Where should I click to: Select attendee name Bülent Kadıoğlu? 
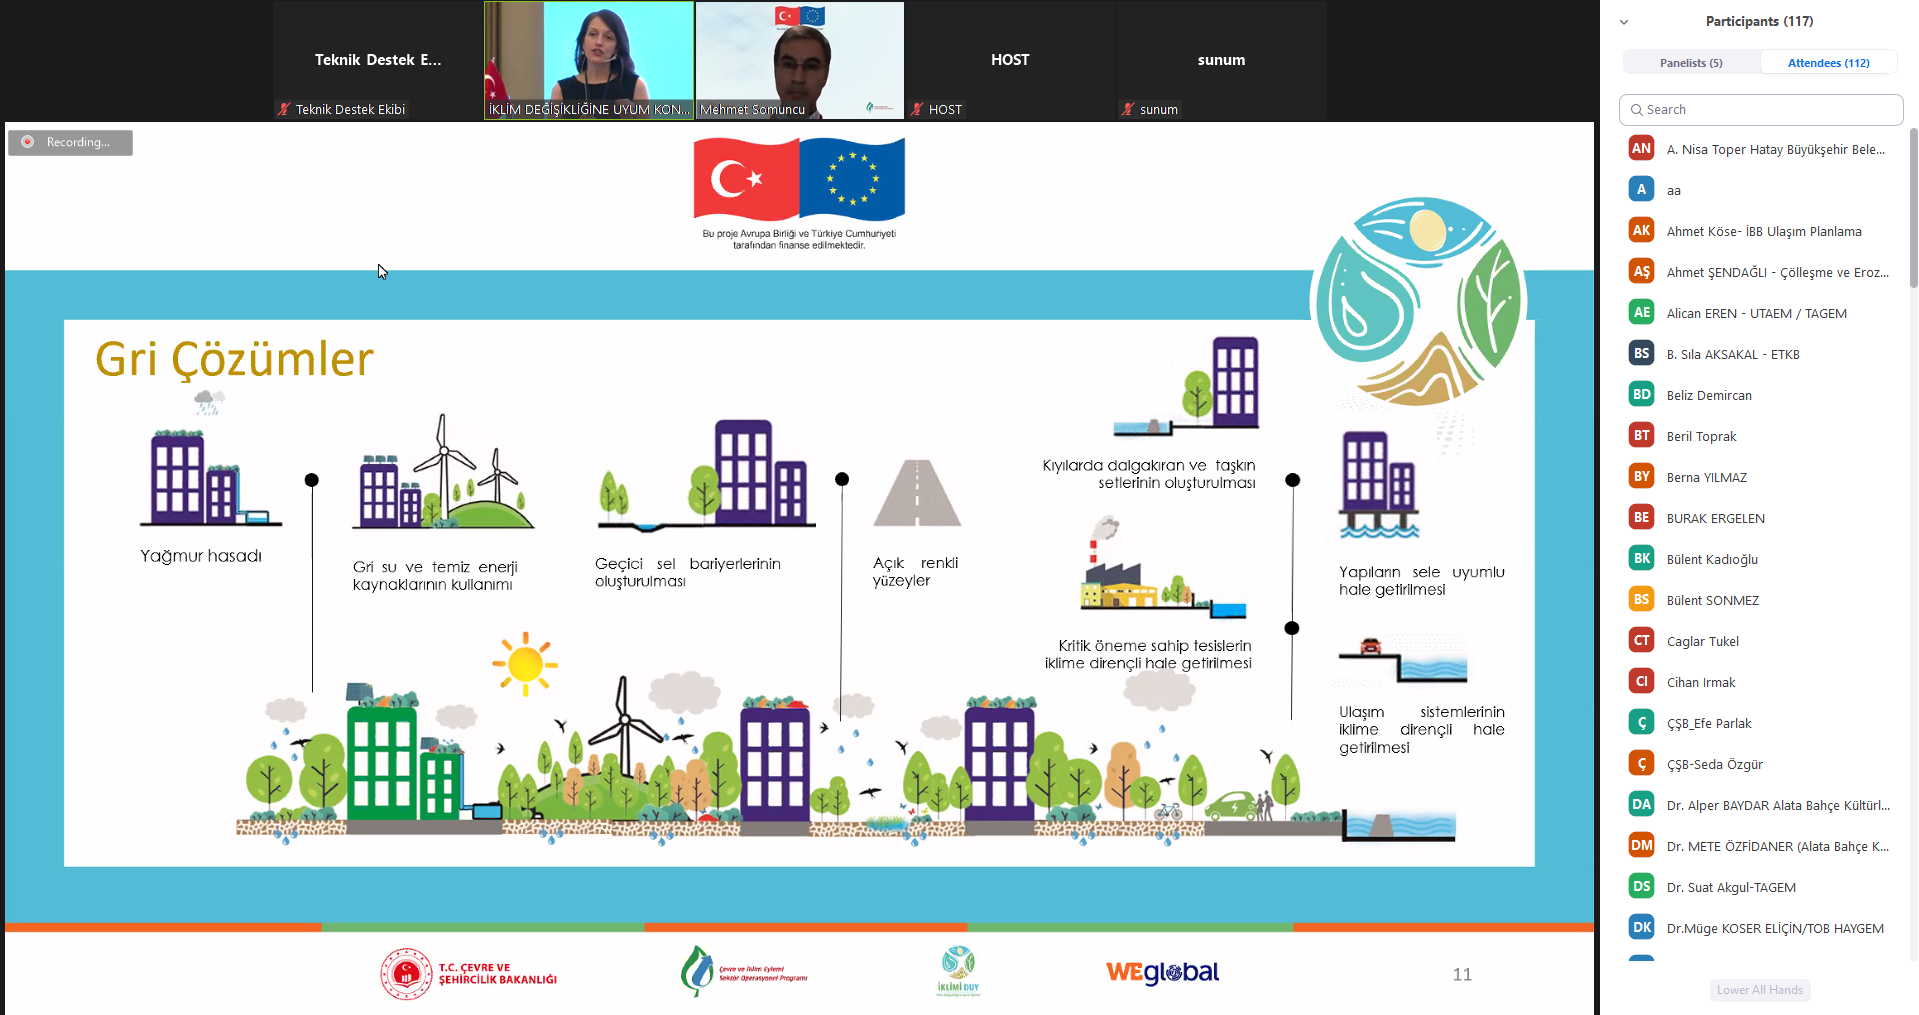pyautogui.click(x=1712, y=560)
